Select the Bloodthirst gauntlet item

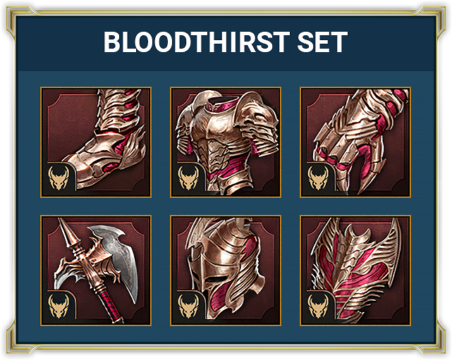coord(355,142)
